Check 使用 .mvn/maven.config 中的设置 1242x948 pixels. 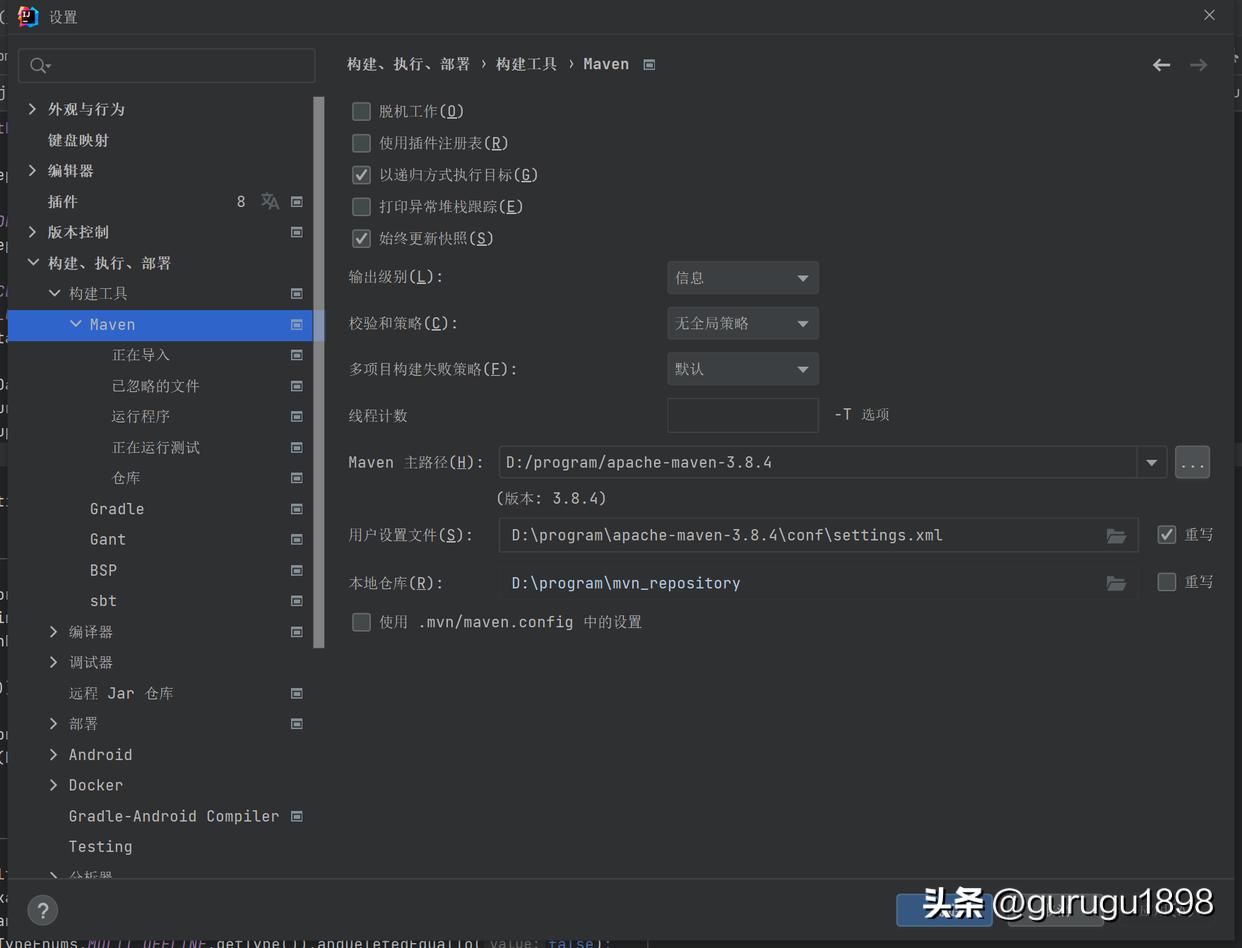[361, 621]
